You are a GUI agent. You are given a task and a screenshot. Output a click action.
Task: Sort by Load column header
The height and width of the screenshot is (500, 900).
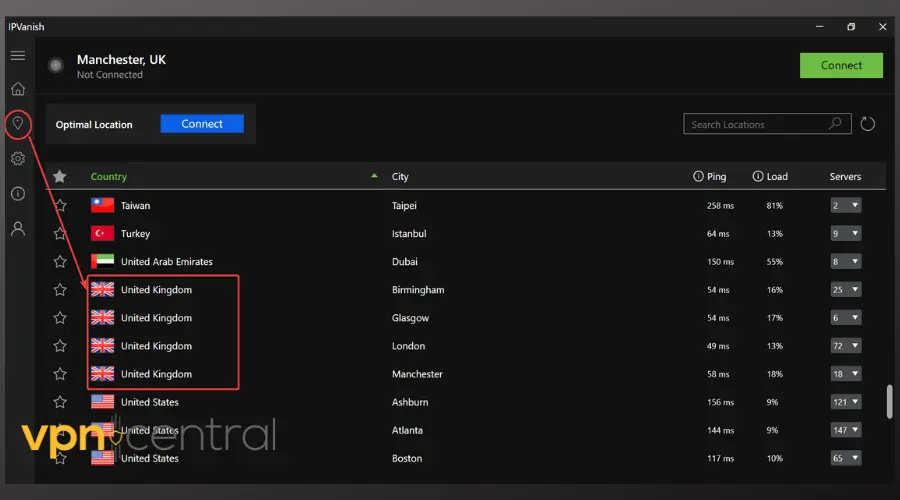[x=777, y=176]
